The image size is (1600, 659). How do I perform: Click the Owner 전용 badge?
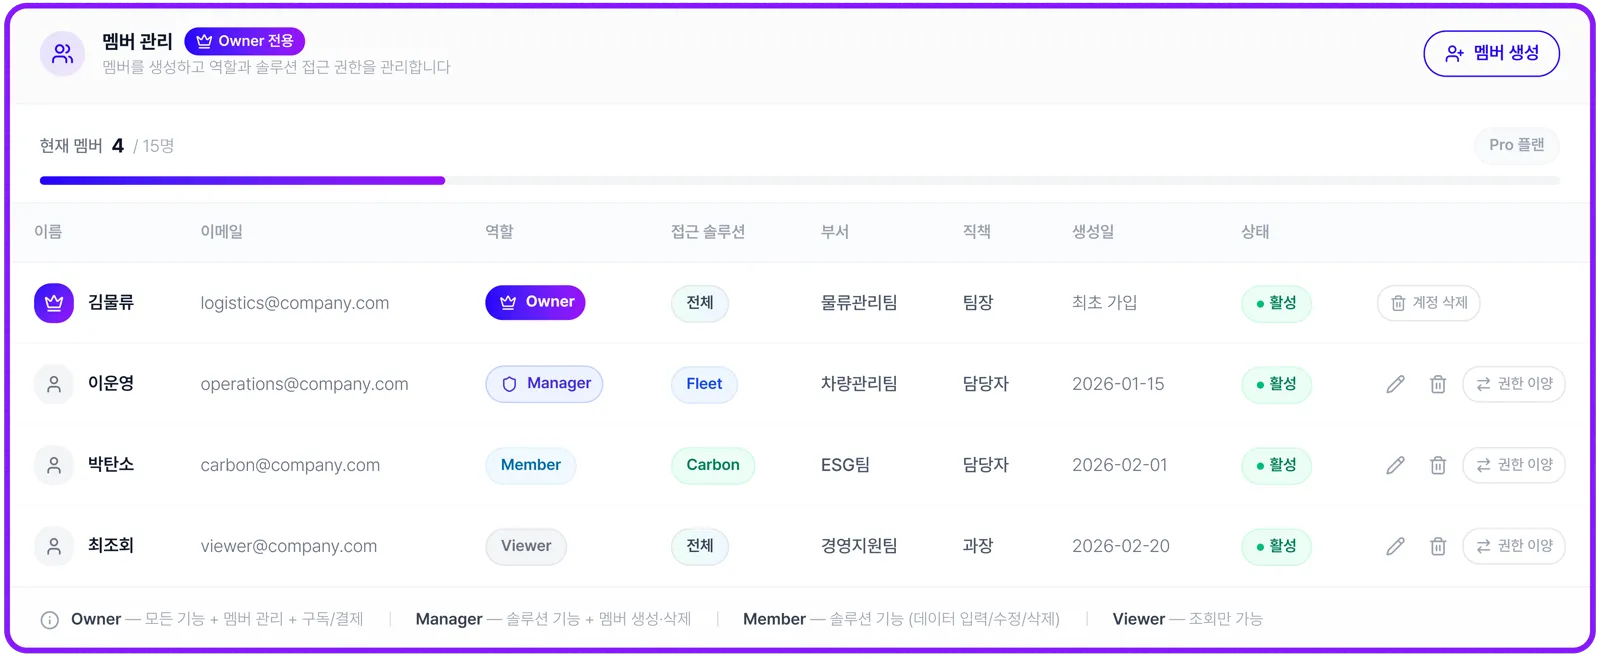point(245,41)
